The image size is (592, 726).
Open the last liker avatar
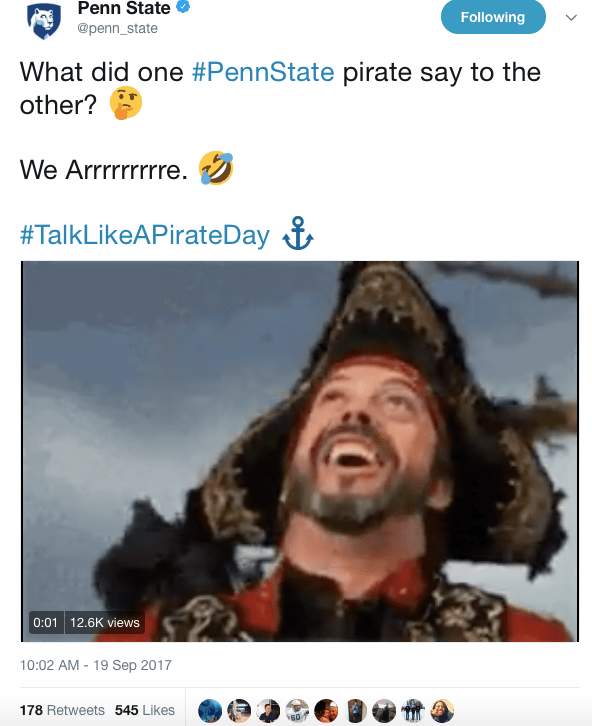click(442, 711)
